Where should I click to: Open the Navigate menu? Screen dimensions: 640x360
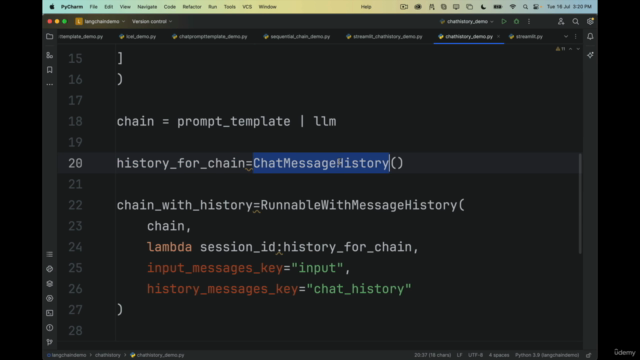click(147, 7)
